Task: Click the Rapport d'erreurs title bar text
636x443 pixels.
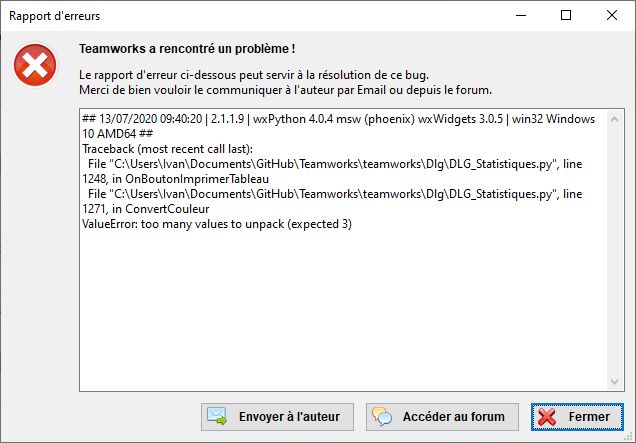Action: pos(54,16)
